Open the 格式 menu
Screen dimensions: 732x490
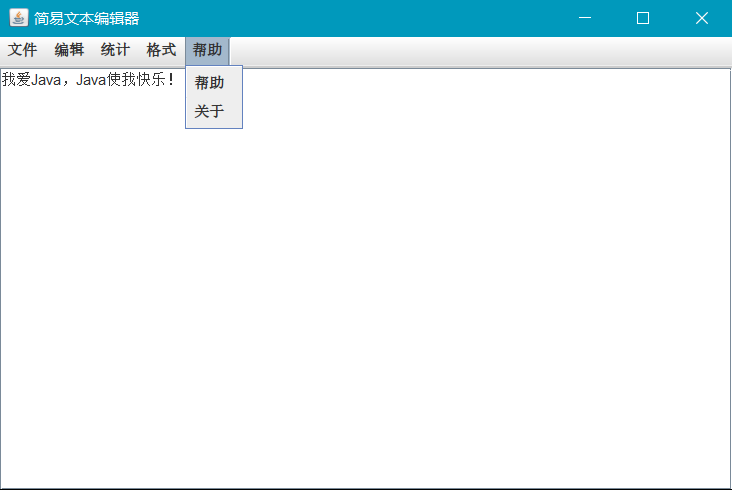(x=161, y=50)
